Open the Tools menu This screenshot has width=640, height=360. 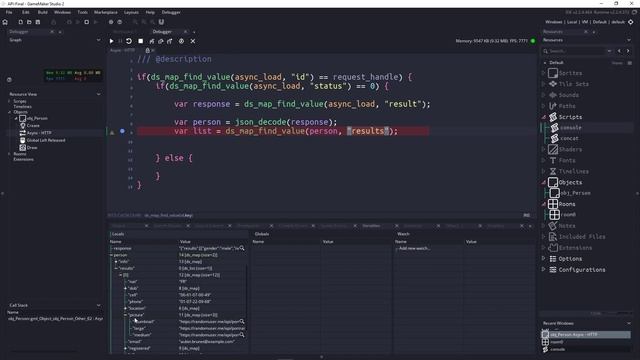[82, 12]
